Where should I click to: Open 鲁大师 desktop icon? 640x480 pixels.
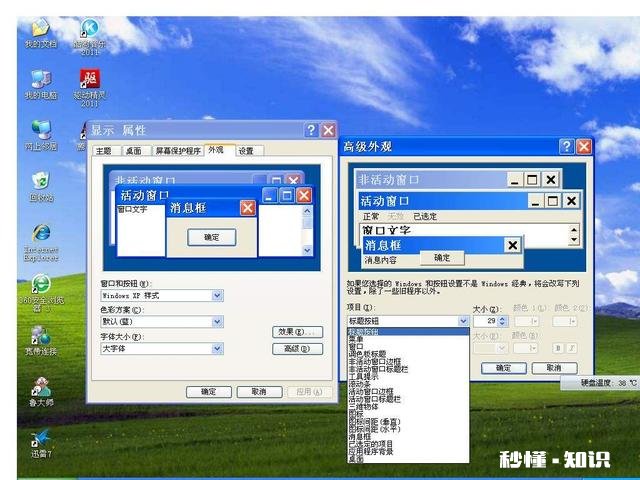[40, 388]
